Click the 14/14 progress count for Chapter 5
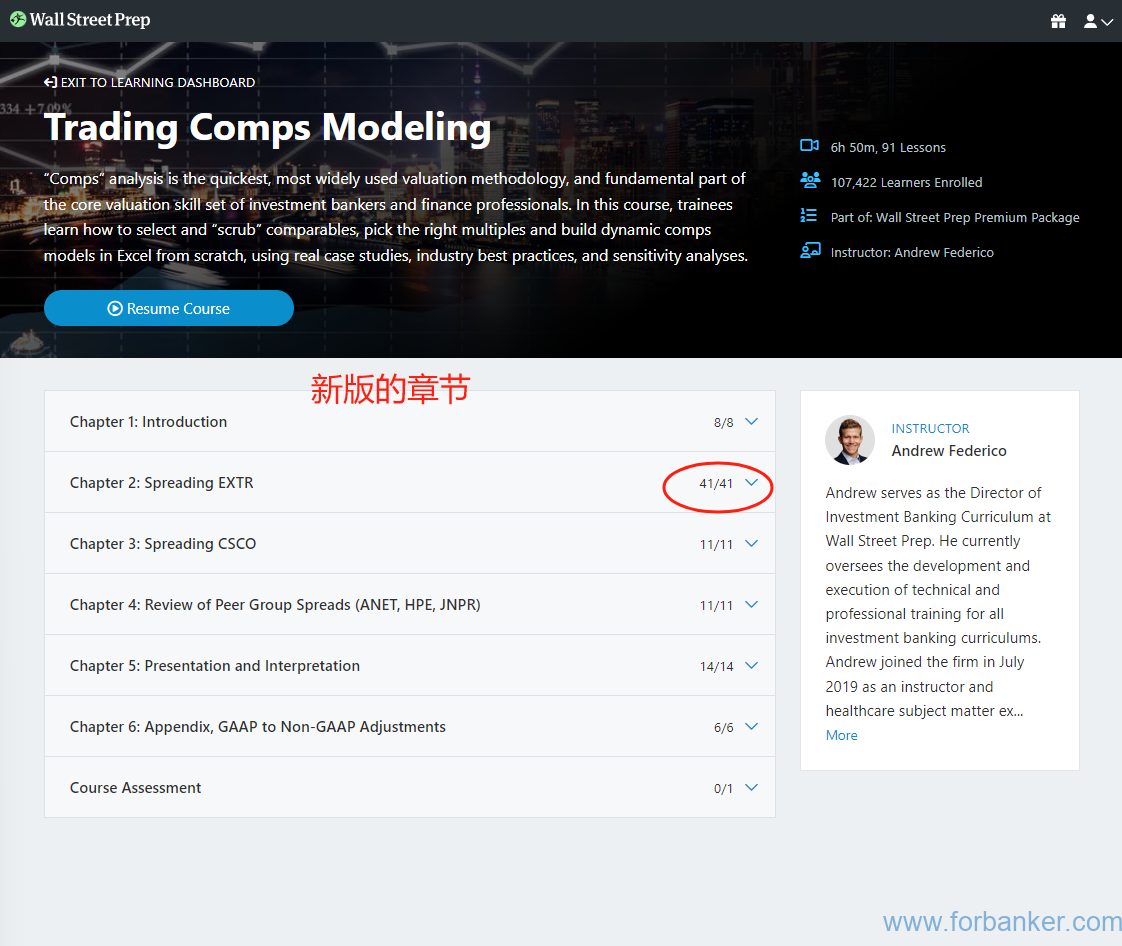The width and height of the screenshot is (1122, 946). click(716, 666)
